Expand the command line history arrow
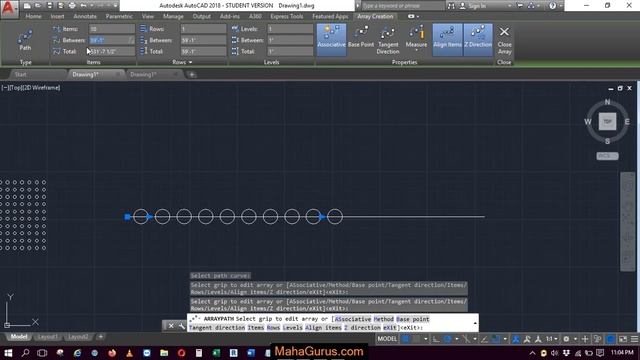 pos(475,323)
